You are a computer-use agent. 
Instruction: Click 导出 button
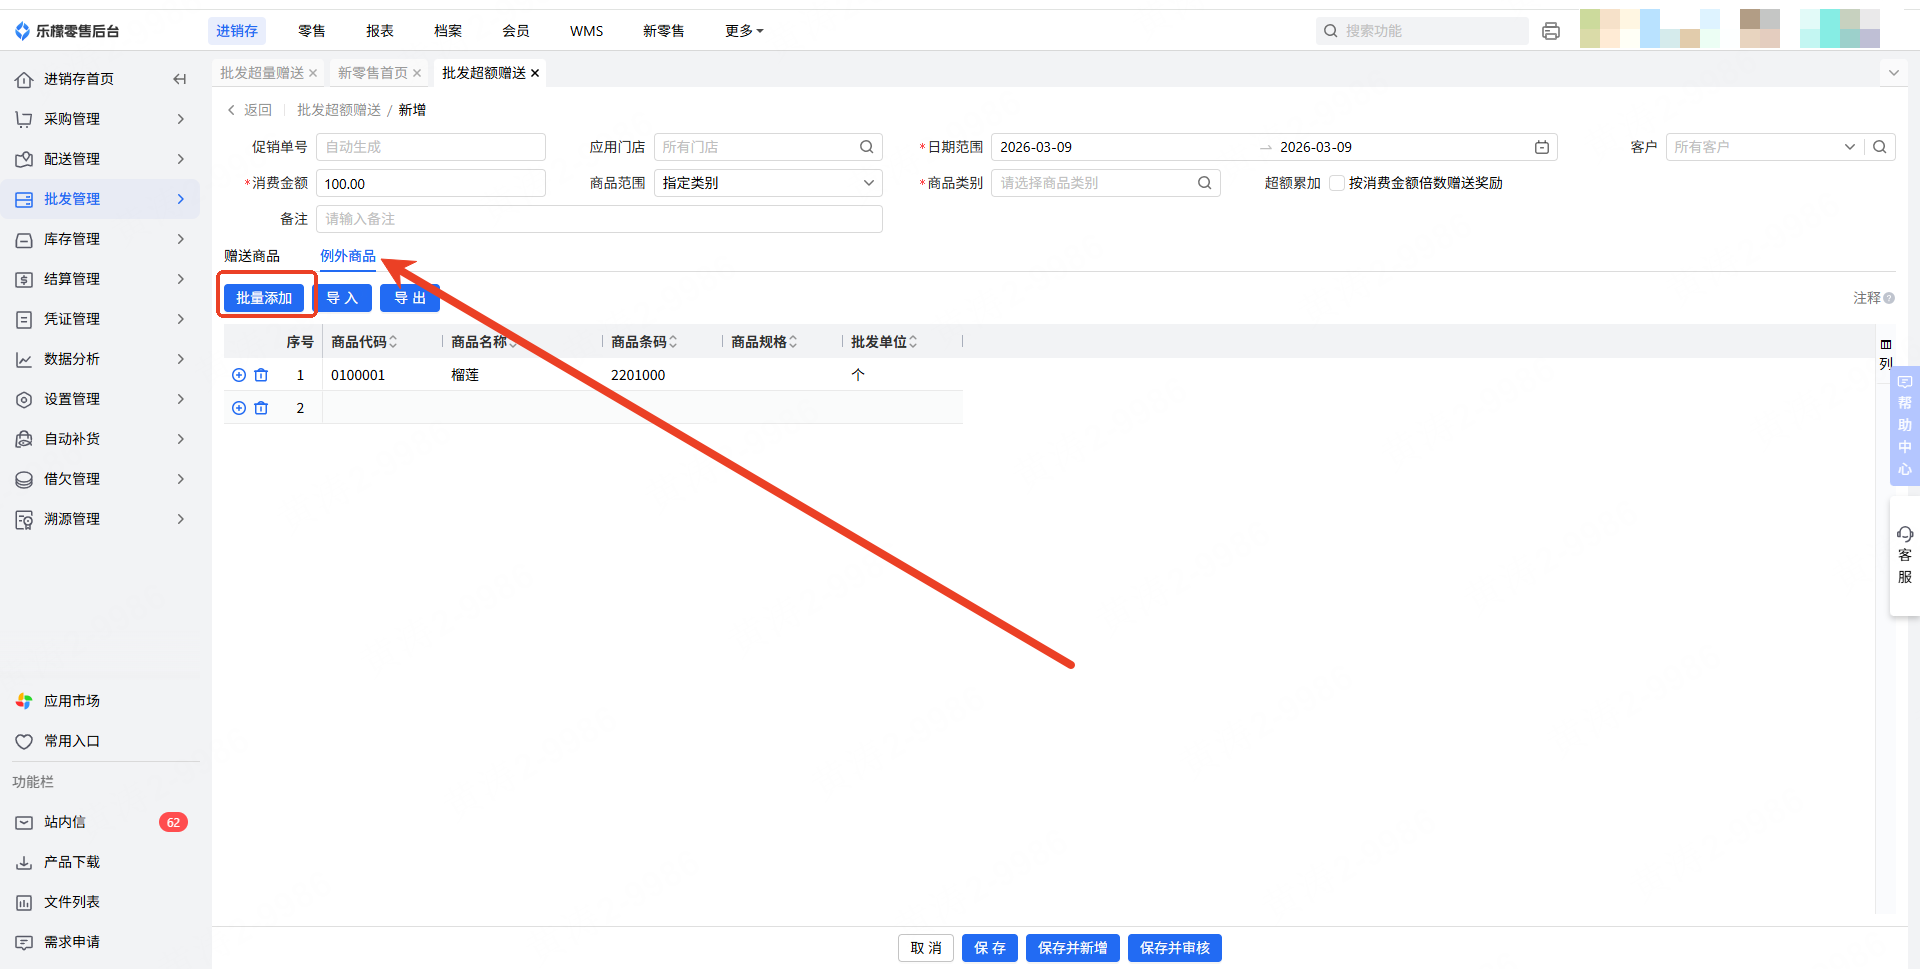410,298
